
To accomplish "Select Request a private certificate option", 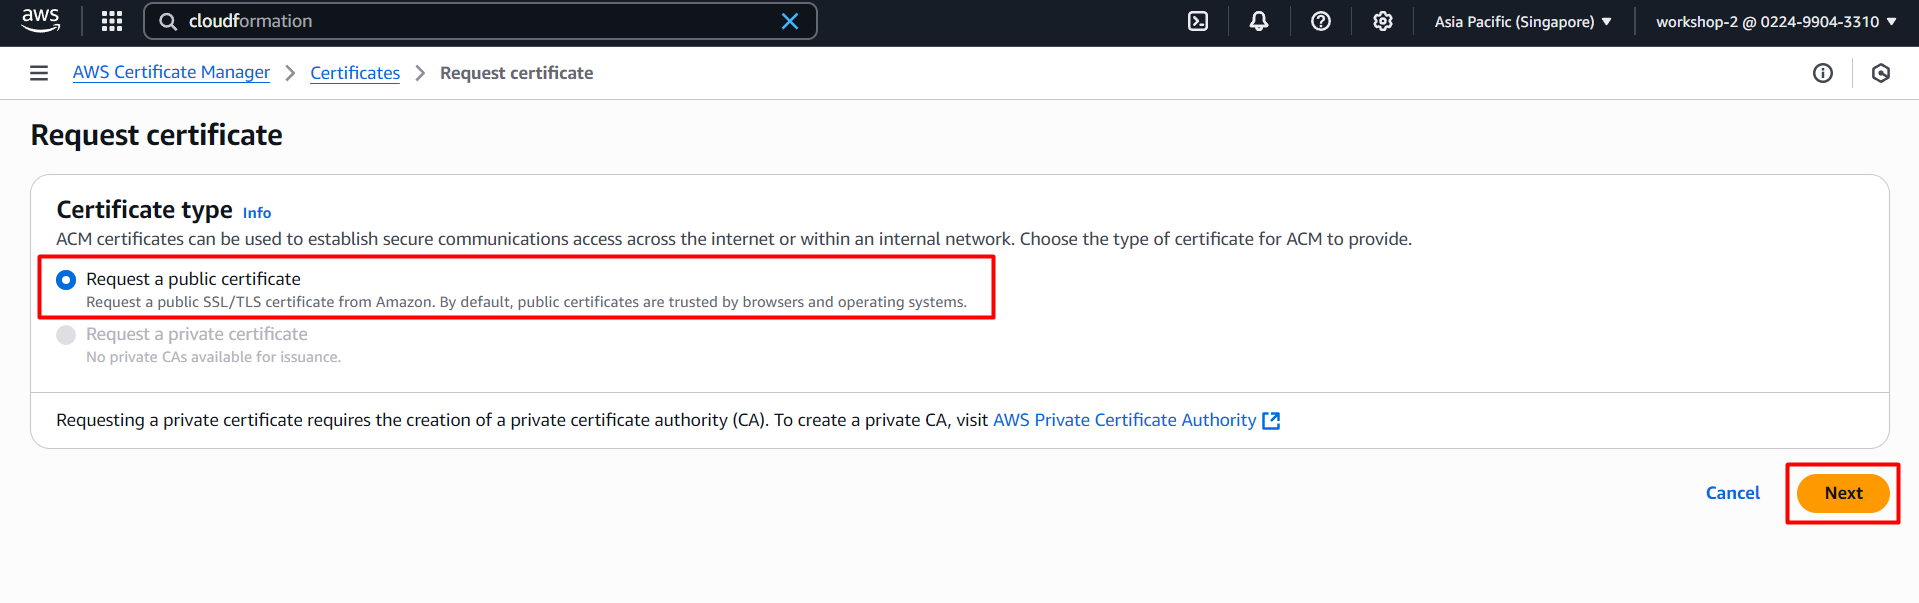I will [x=66, y=335].
